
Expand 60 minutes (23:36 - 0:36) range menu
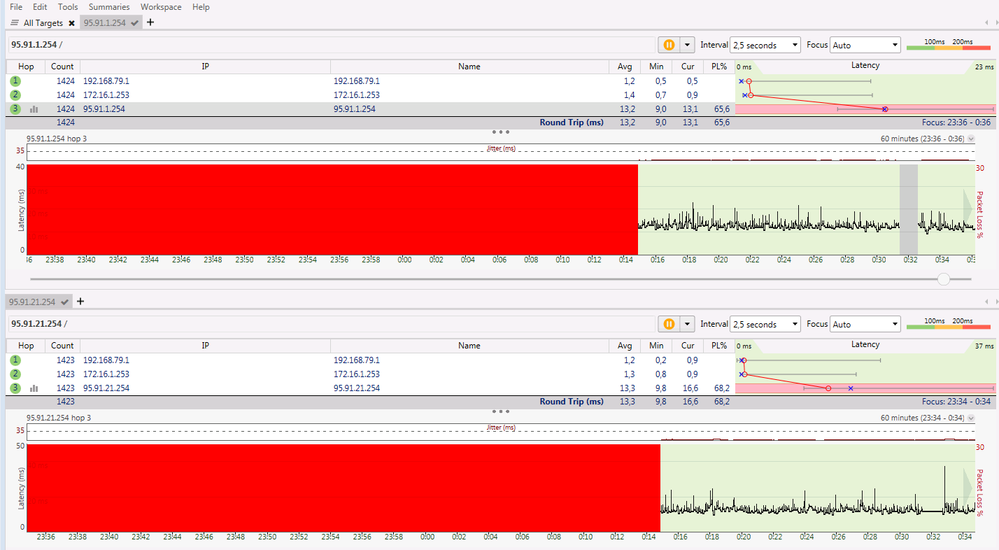[x=971, y=138]
